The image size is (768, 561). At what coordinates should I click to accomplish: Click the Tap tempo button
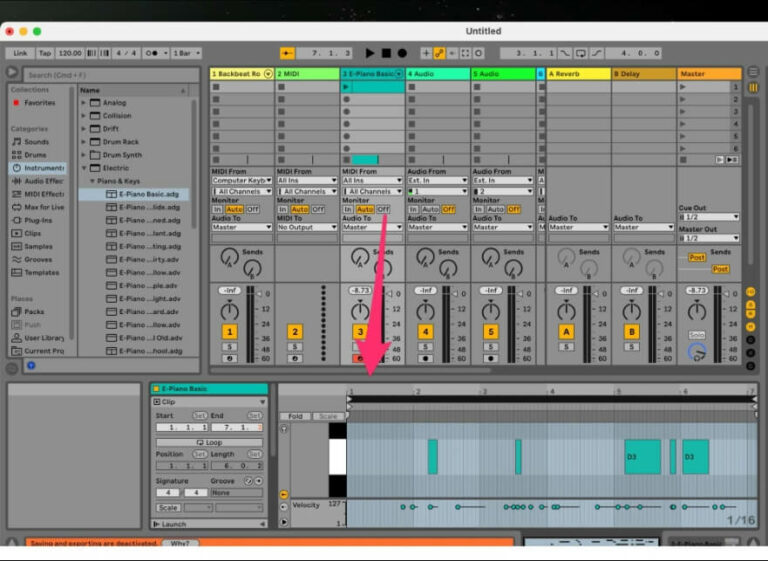[x=45, y=53]
